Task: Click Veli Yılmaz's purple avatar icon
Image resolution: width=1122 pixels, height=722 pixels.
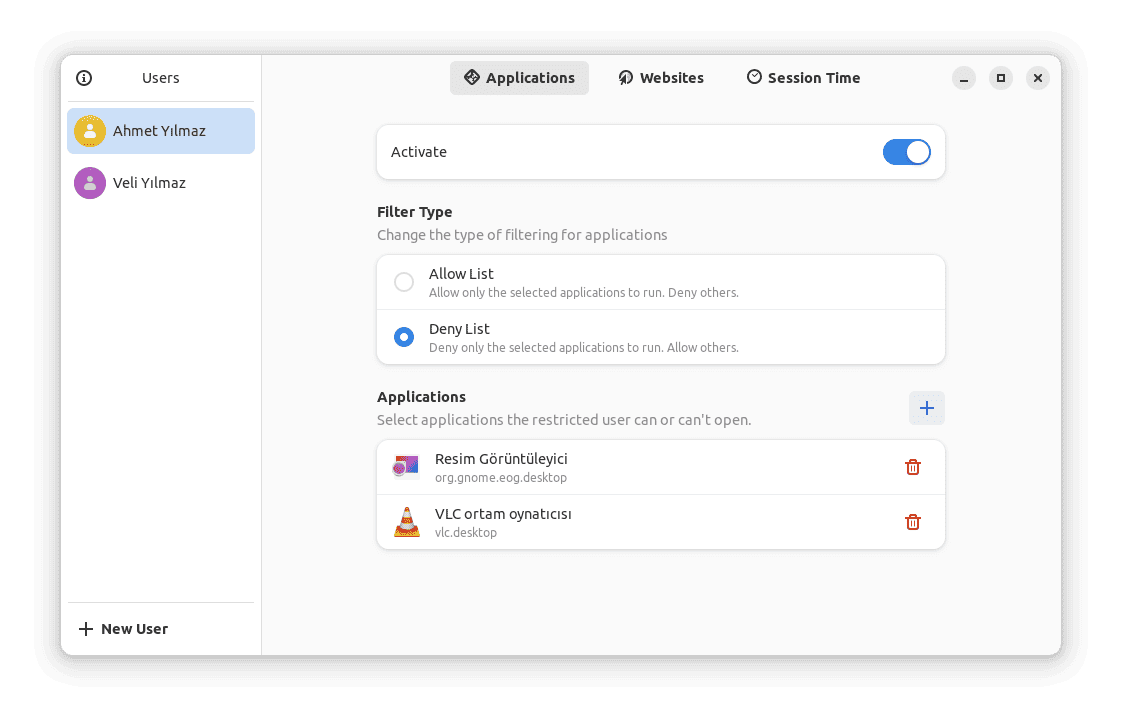Action: pos(89,183)
